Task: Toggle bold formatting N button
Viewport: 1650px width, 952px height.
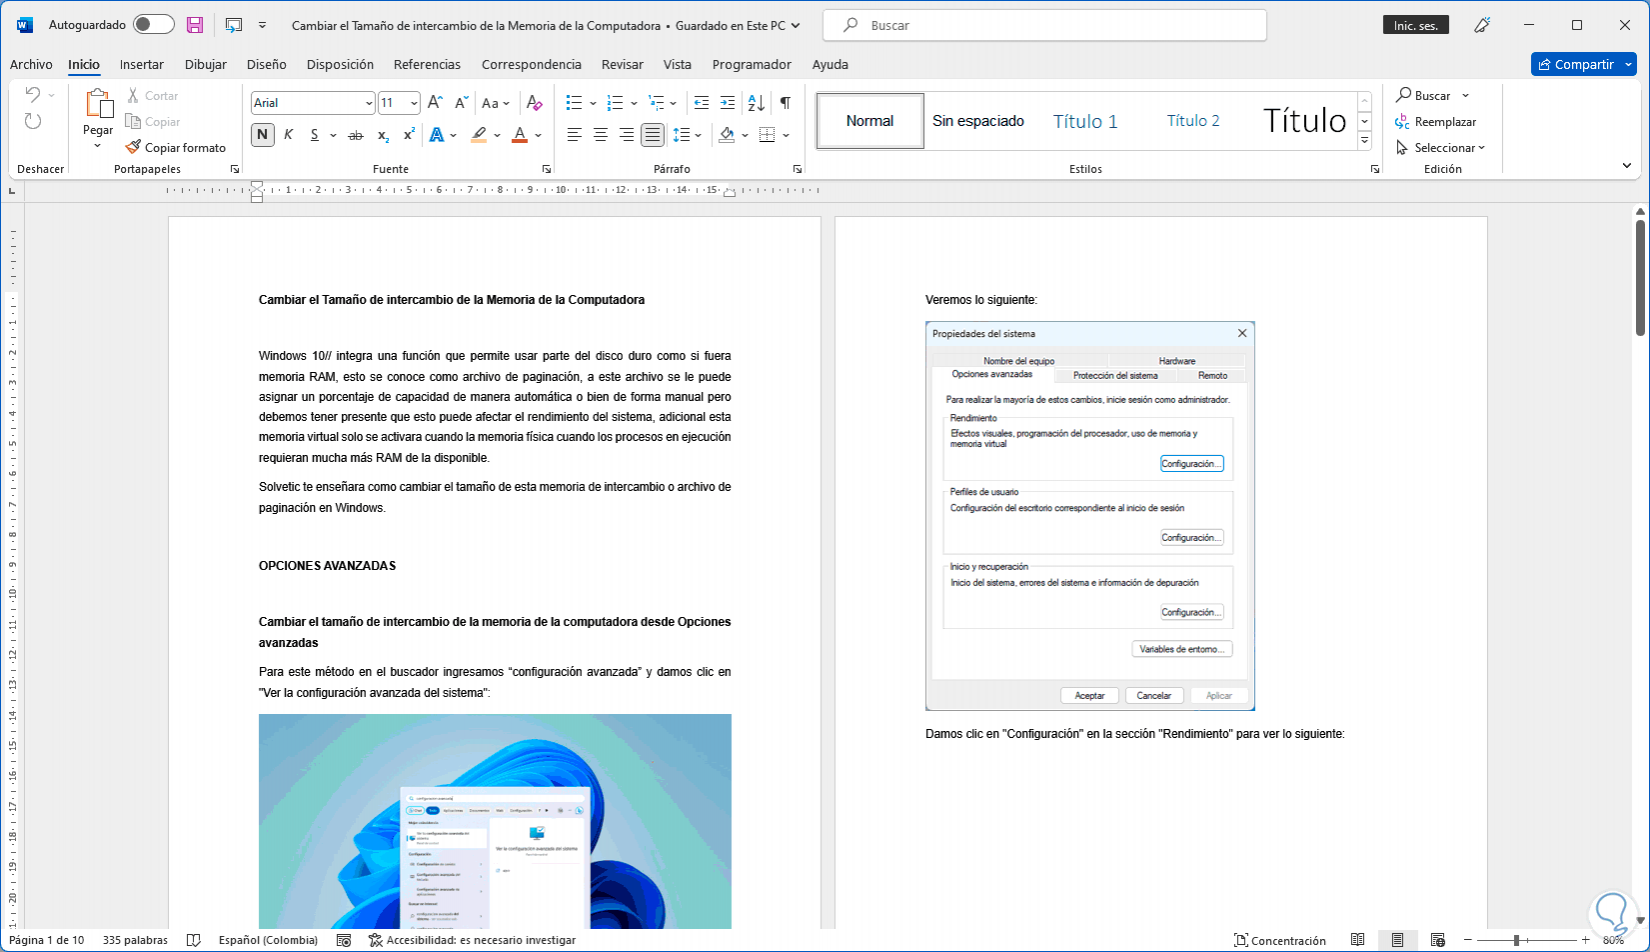Action: [262, 135]
